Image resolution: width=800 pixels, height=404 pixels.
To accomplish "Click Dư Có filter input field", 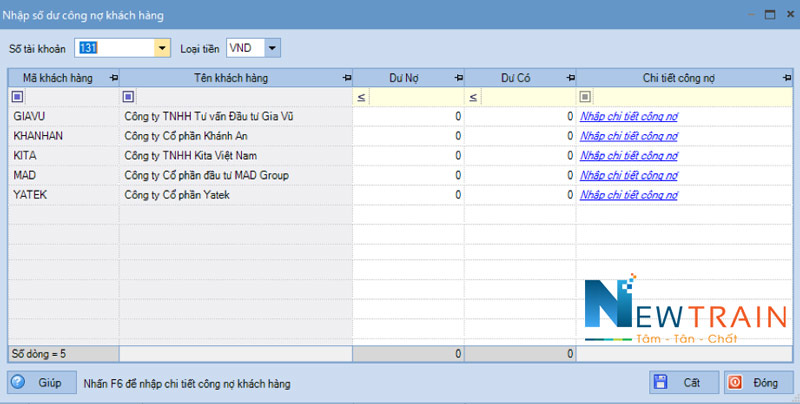I will pos(528,97).
